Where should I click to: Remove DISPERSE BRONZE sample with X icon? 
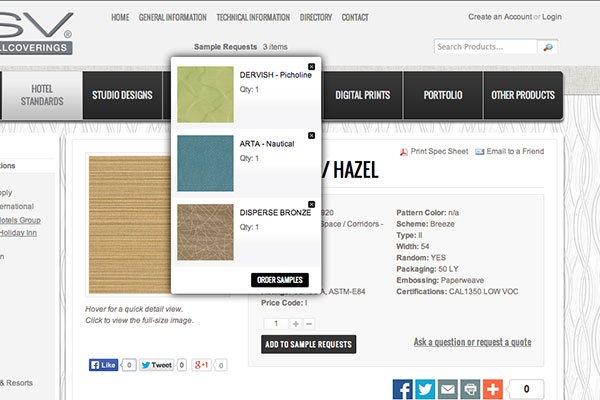coord(311,204)
